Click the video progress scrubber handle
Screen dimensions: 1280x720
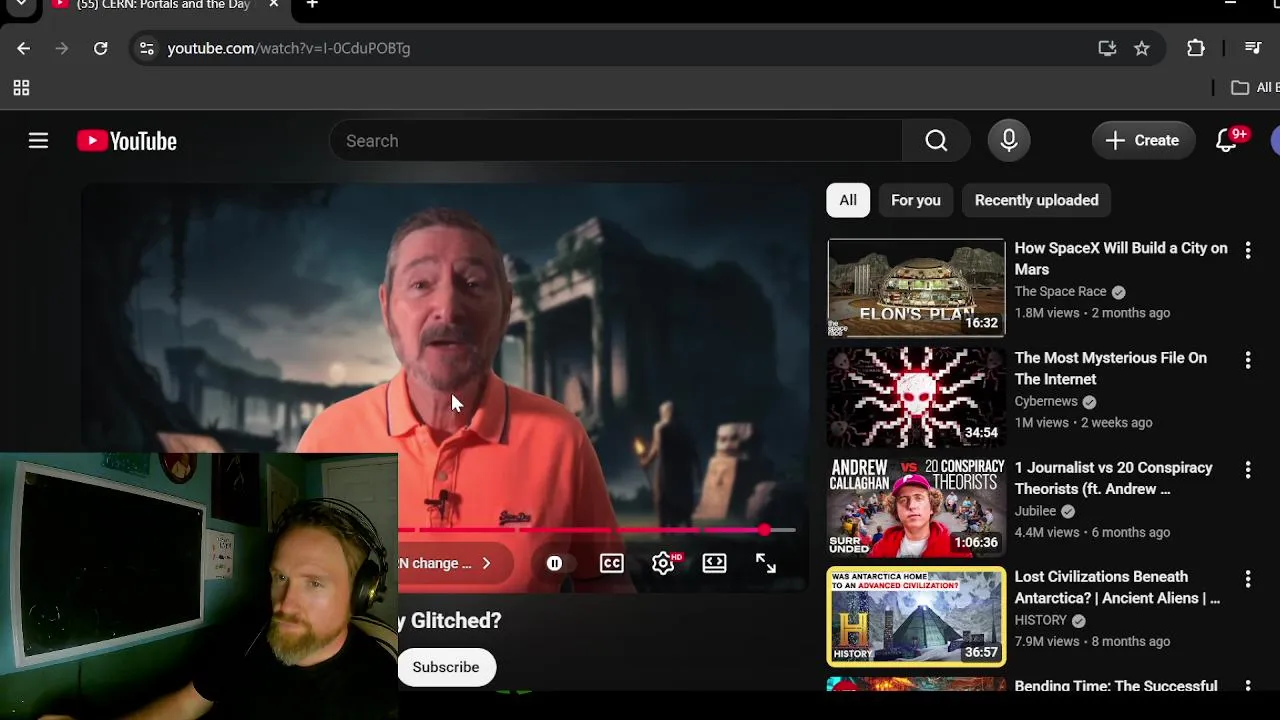pyautogui.click(x=764, y=530)
